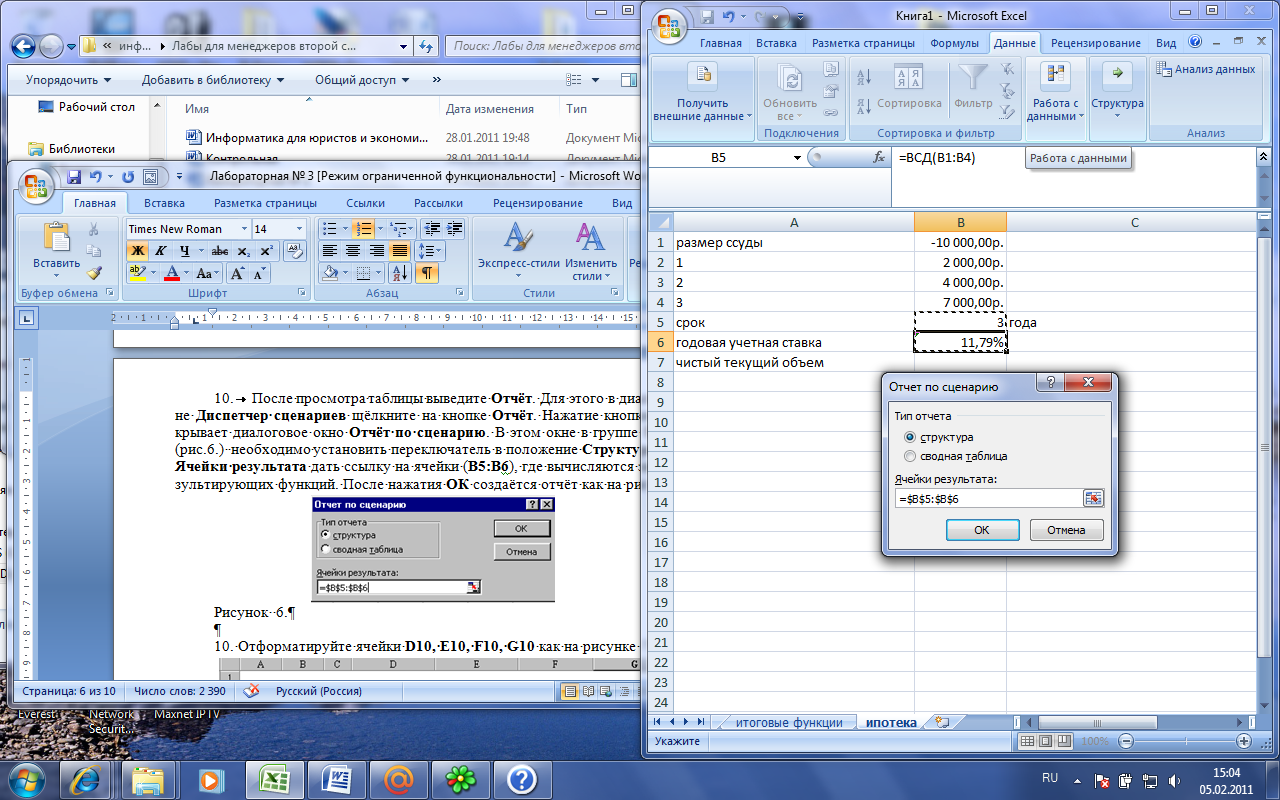Open the Разметка страницы tab in Excel

(863, 43)
